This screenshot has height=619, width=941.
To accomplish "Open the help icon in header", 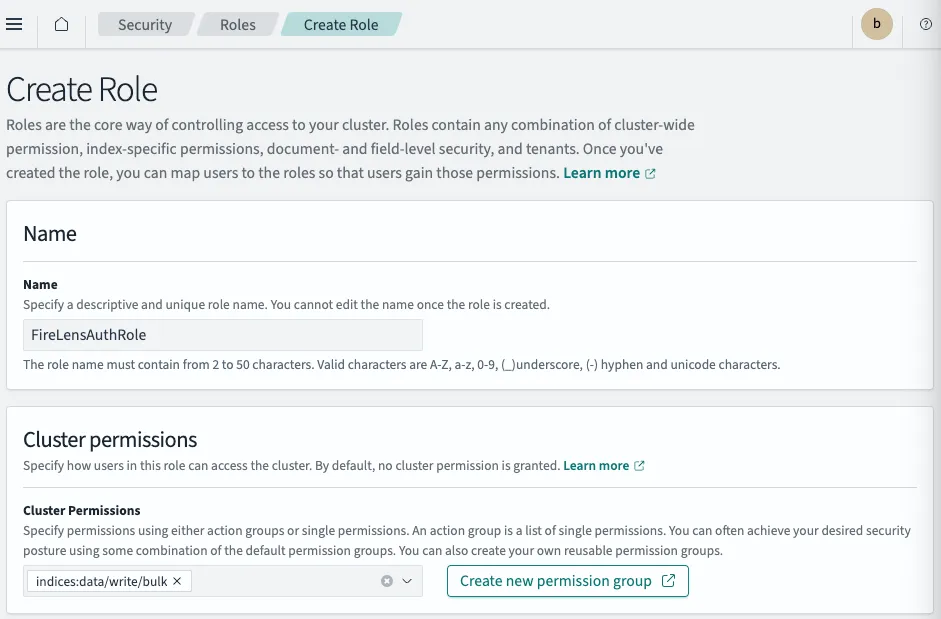I will (x=924, y=24).
